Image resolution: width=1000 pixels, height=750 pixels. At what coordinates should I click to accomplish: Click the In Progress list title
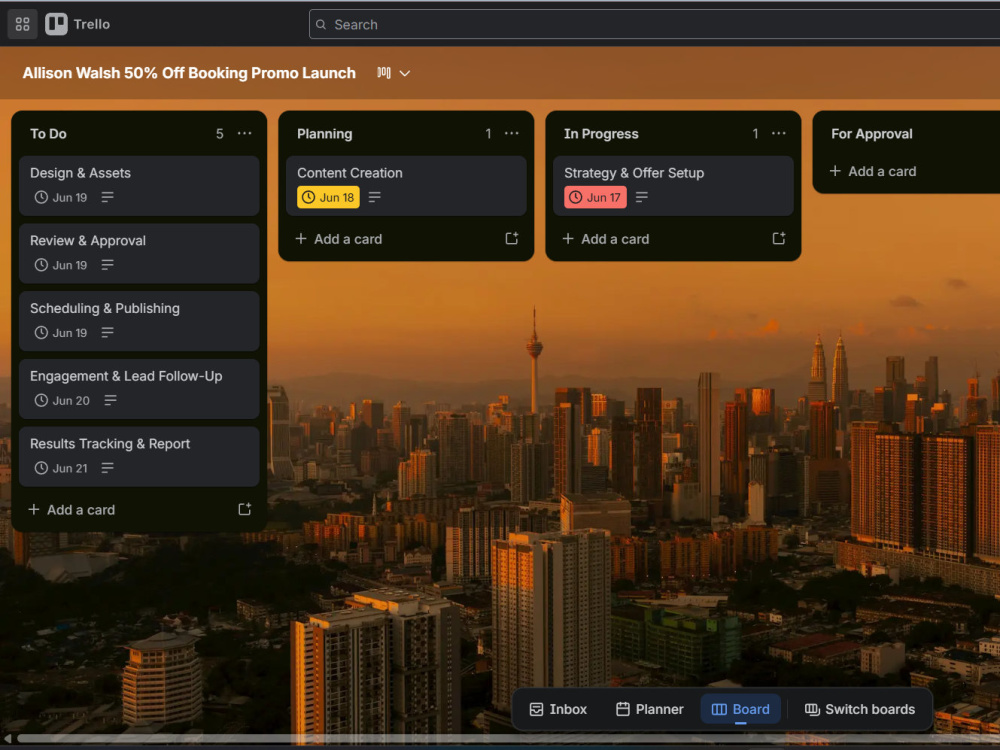pyautogui.click(x=601, y=134)
